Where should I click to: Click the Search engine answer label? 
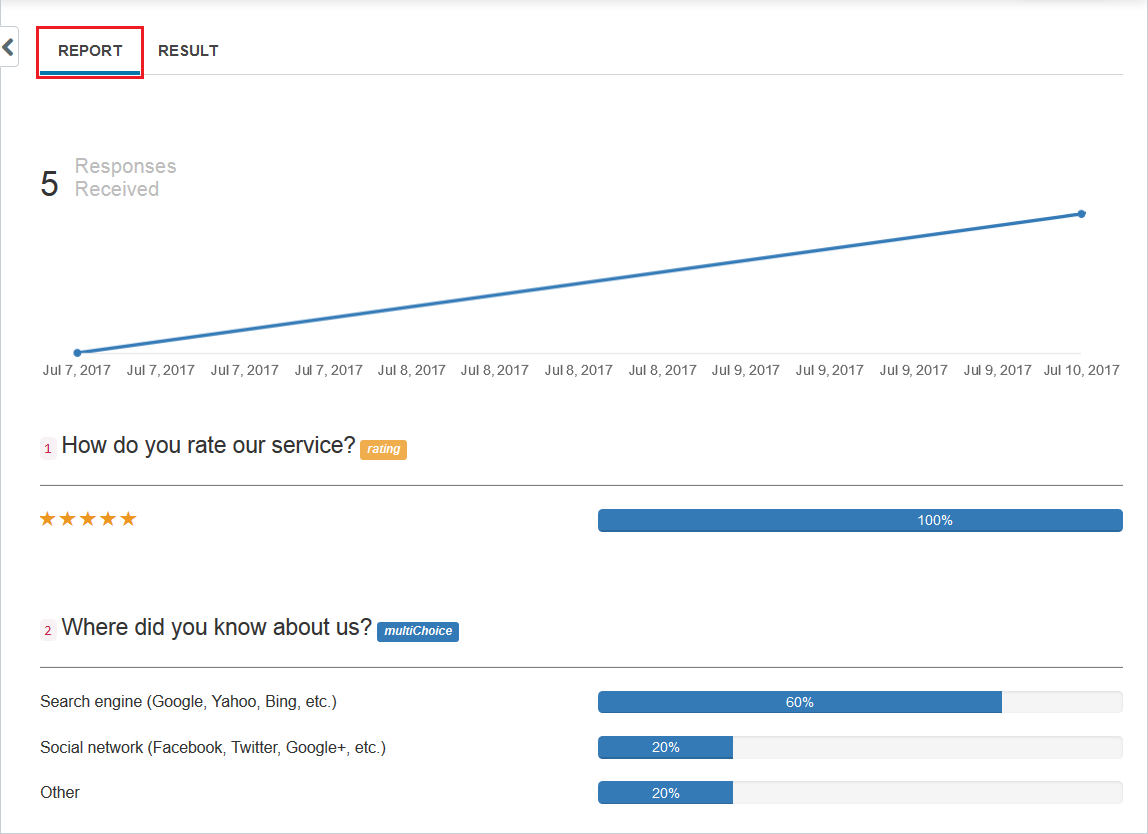188,701
